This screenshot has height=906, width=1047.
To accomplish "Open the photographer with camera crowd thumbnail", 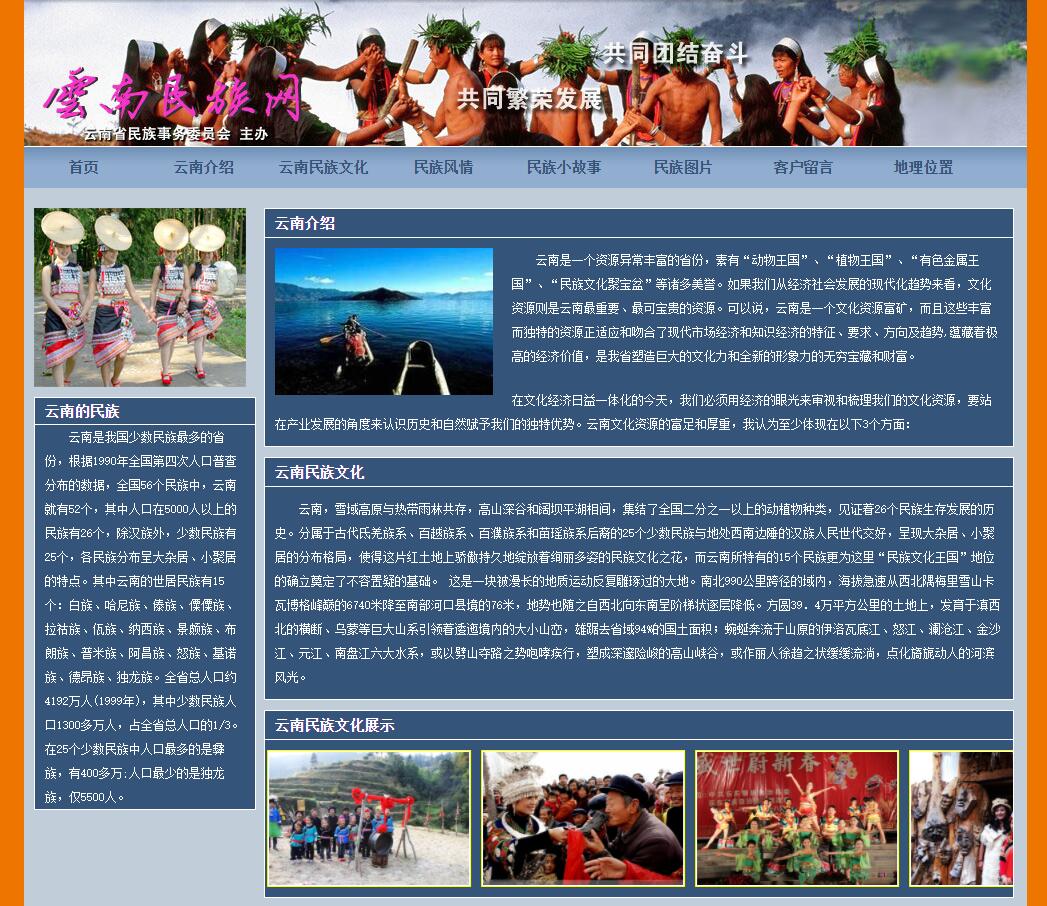I will coord(583,818).
